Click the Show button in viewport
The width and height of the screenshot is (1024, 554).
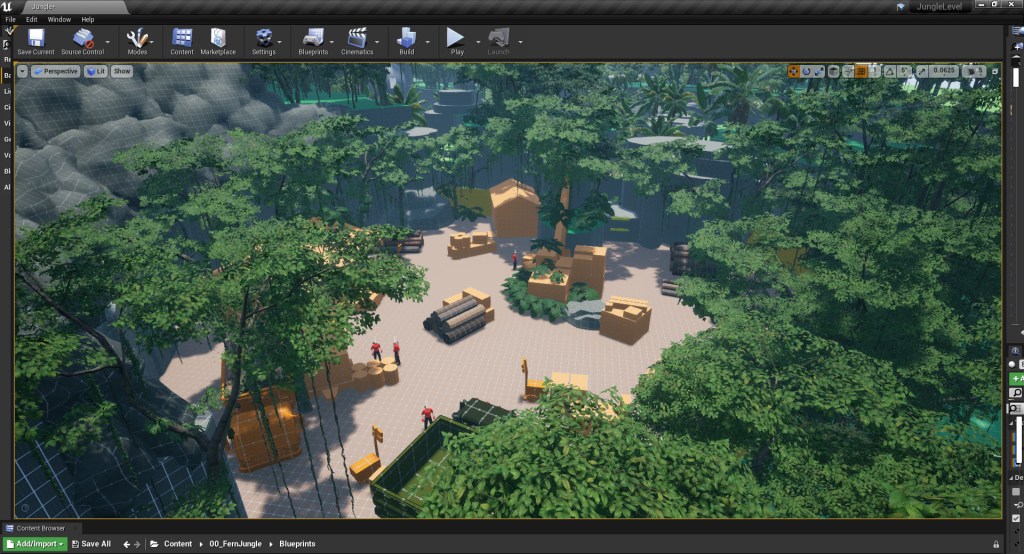(x=121, y=71)
